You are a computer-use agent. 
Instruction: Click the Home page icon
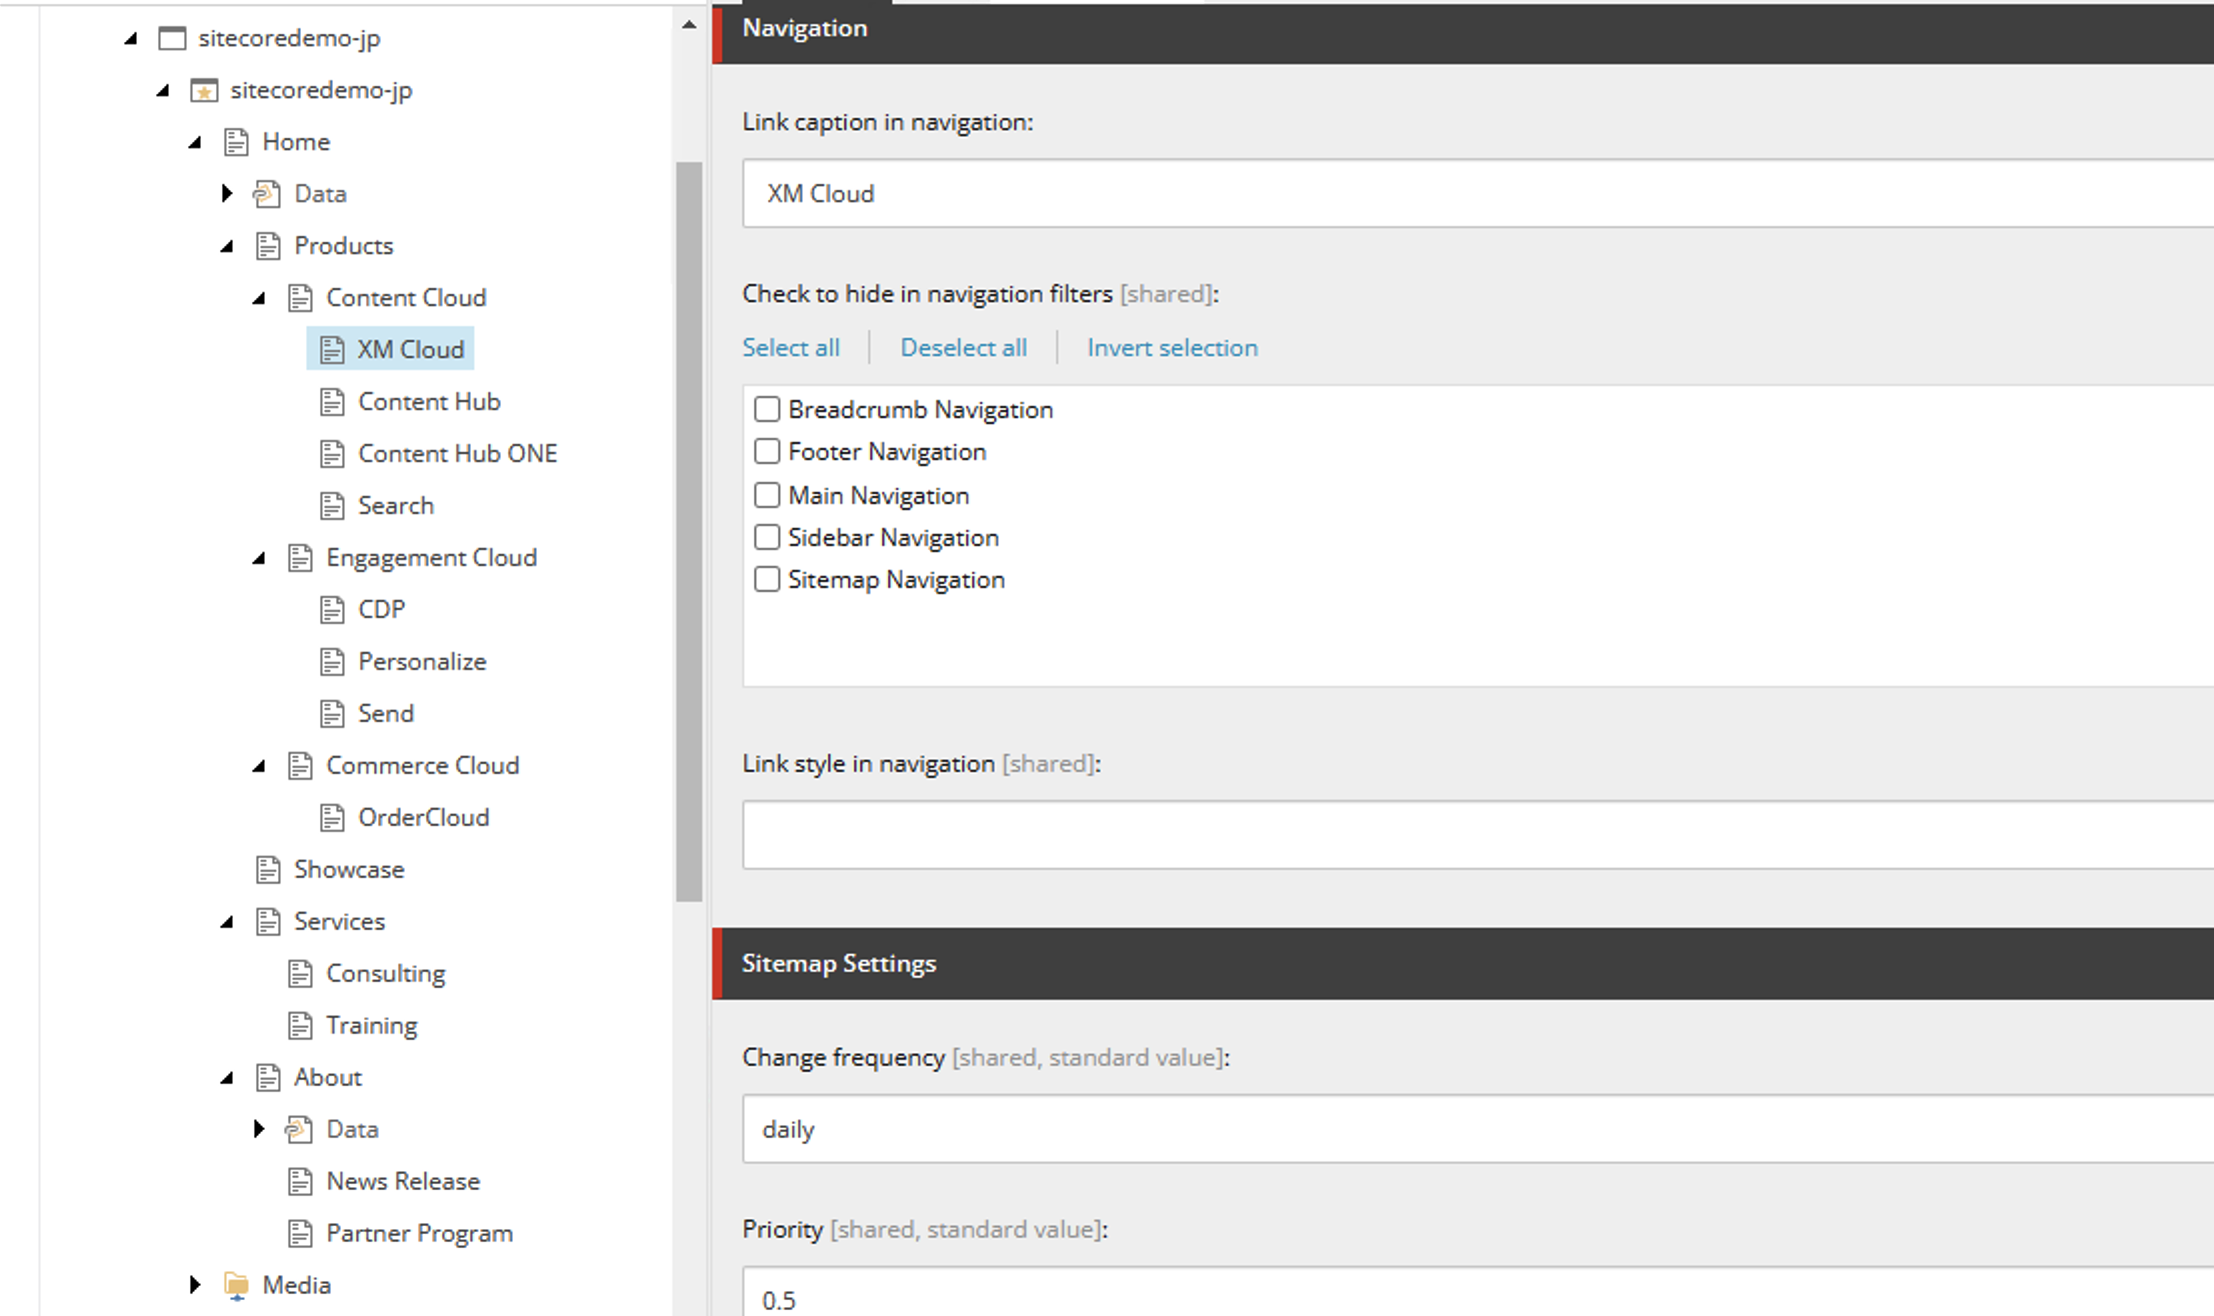point(236,142)
